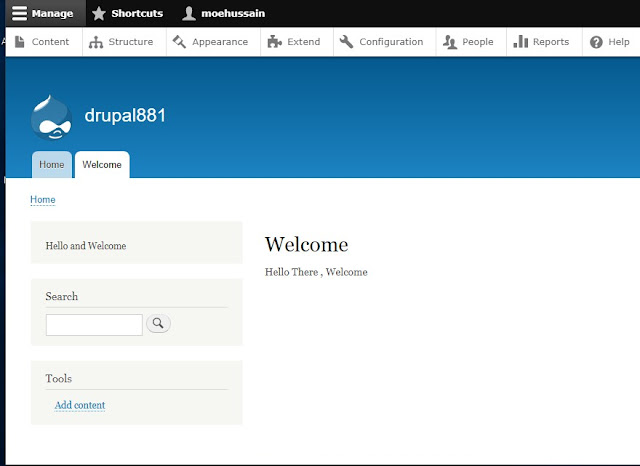Viewport: 640px width, 466px height.
Task: Click the Add content link
Action: click(80, 405)
